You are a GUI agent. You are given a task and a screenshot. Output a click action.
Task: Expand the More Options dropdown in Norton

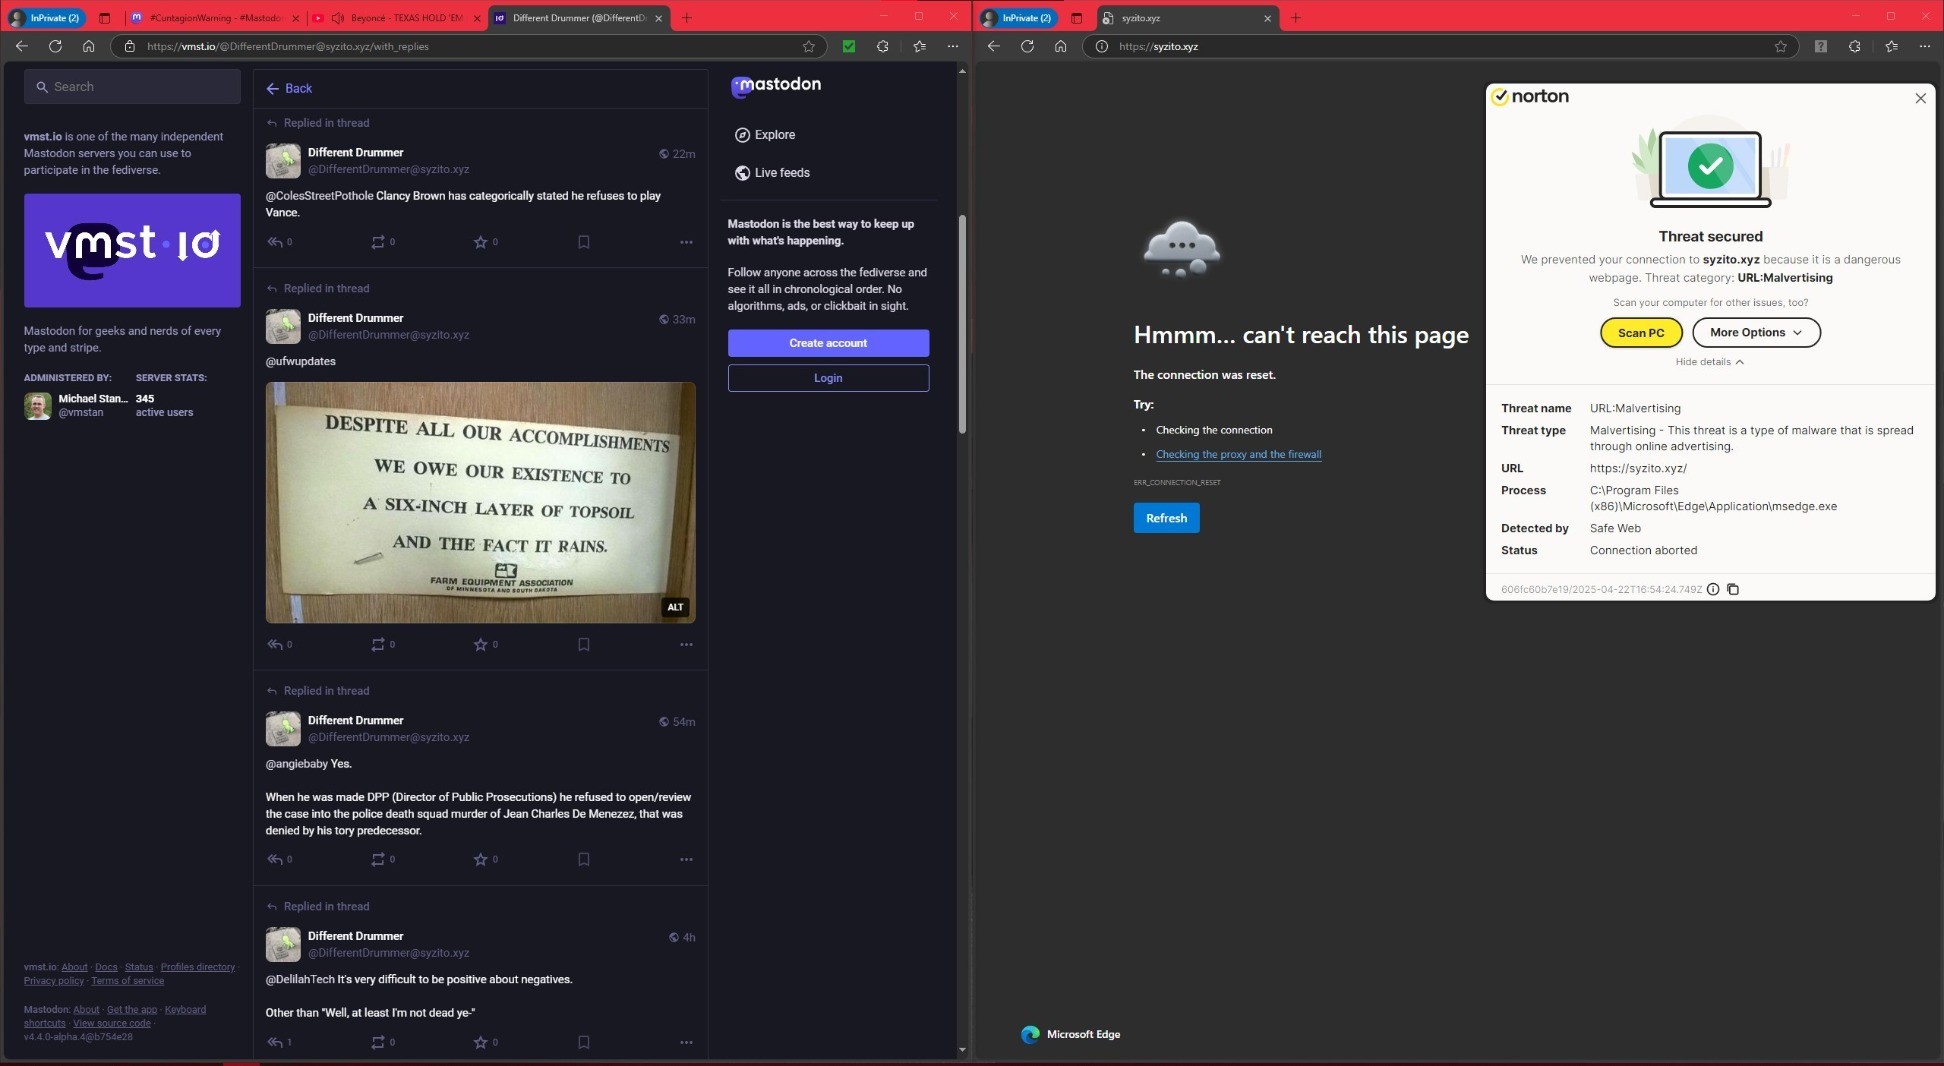coord(1756,333)
